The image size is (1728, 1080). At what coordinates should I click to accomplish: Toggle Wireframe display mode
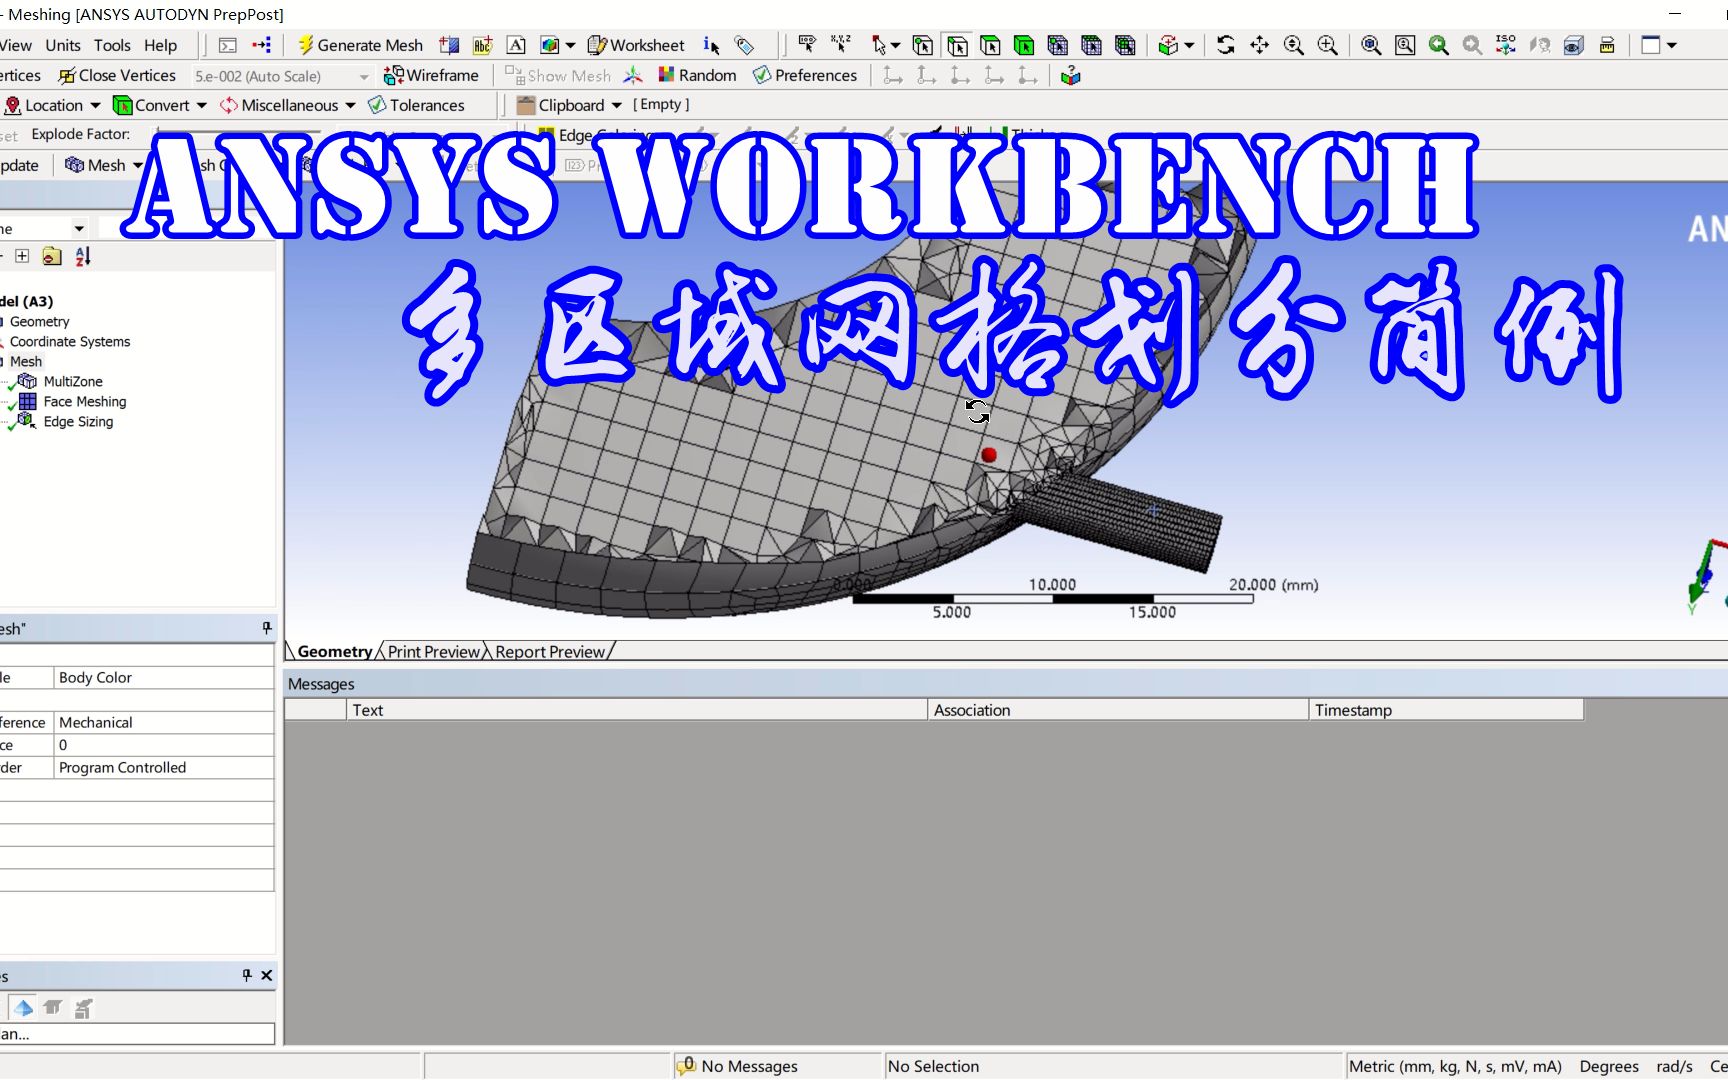[431, 75]
